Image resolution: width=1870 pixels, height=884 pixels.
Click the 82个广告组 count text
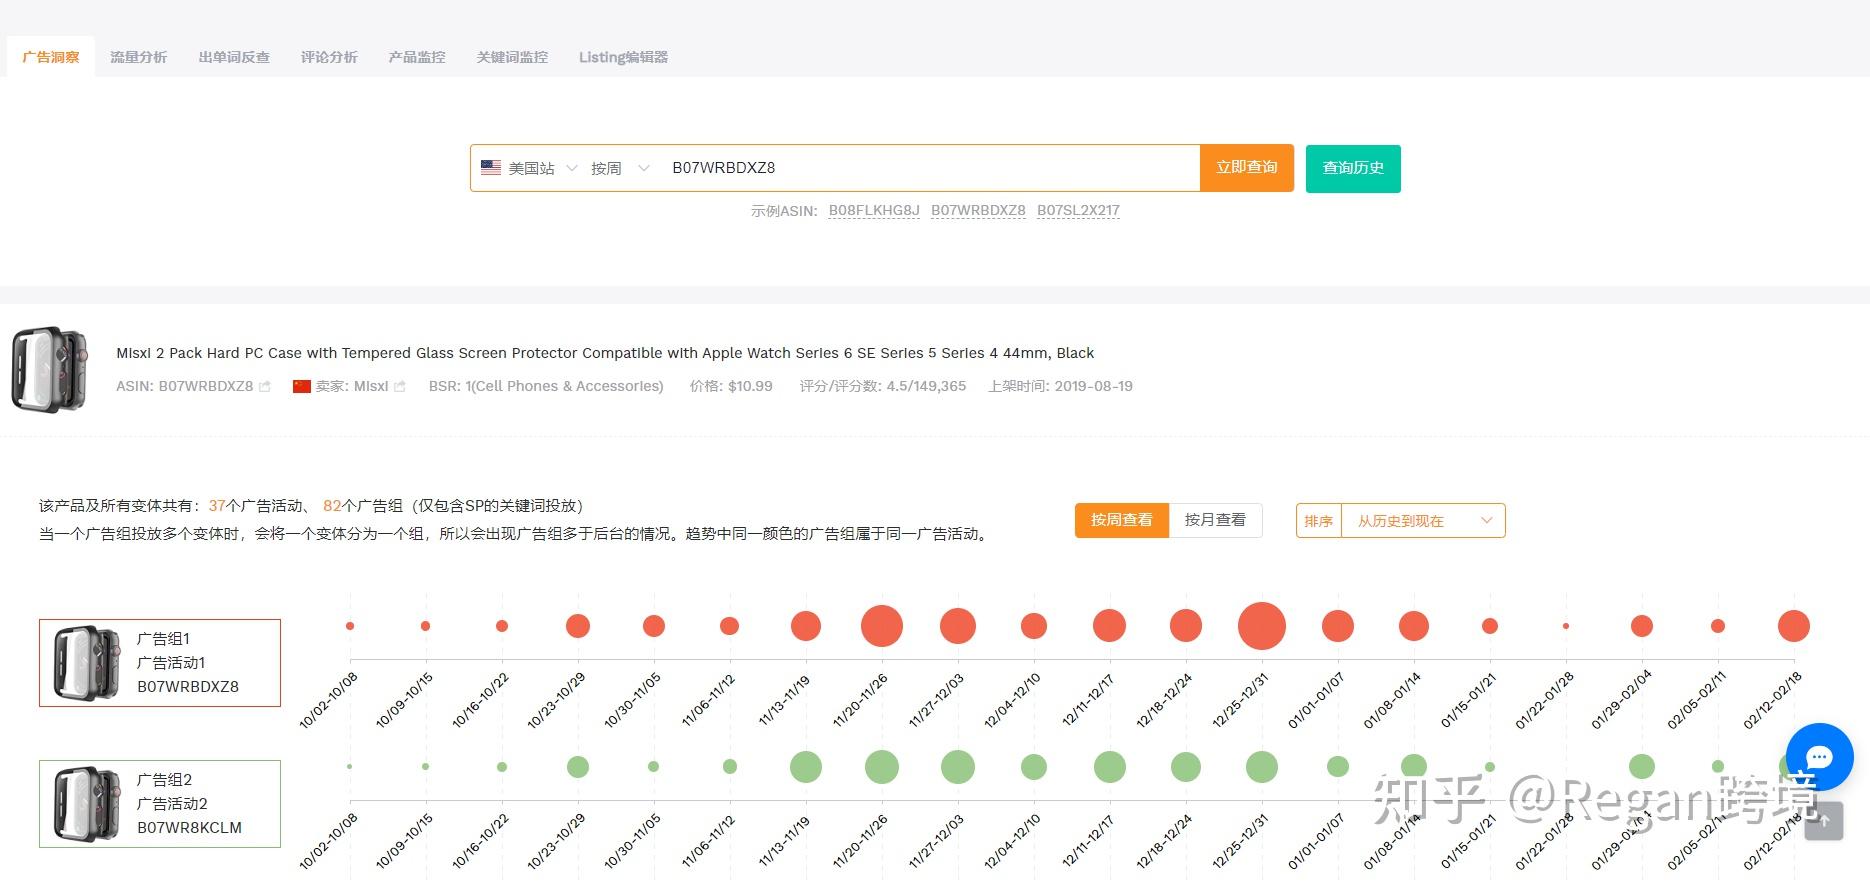(363, 506)
